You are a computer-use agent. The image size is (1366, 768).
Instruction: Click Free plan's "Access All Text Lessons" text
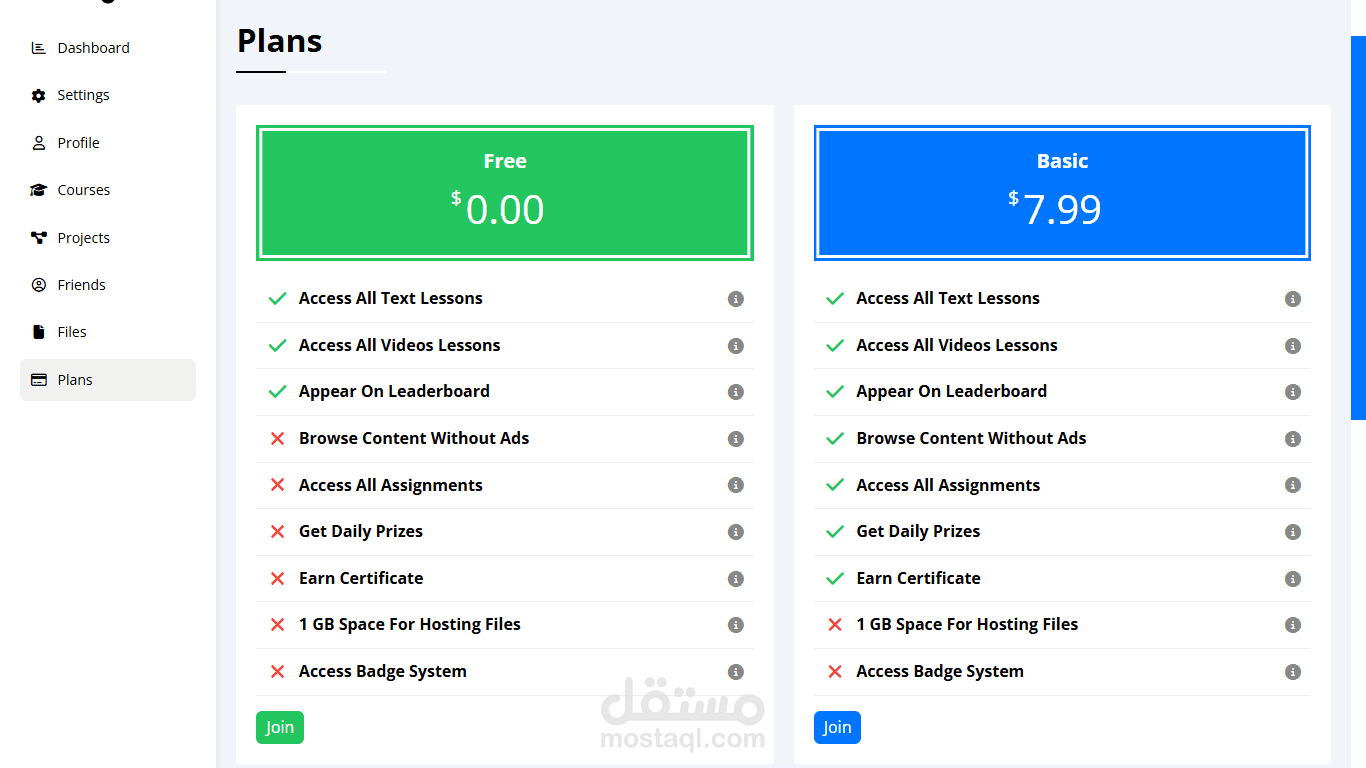[x=391, y=298]
